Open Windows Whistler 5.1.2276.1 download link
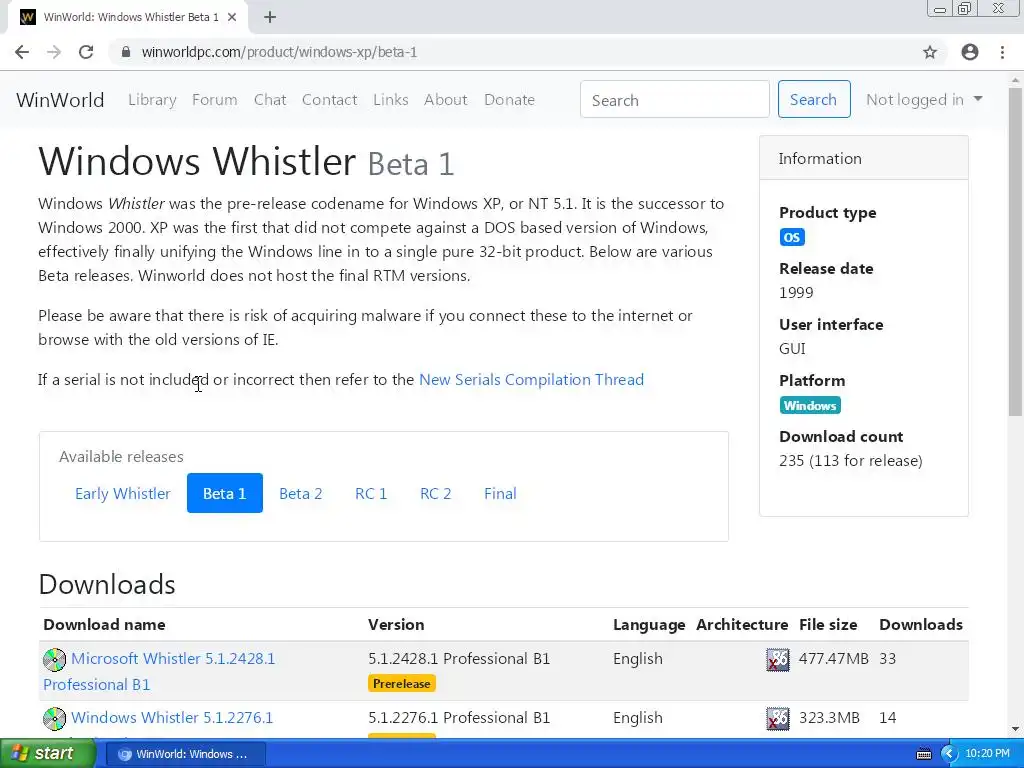The height and width of the screenshot is (768, 1024). [x=172, y=718]
